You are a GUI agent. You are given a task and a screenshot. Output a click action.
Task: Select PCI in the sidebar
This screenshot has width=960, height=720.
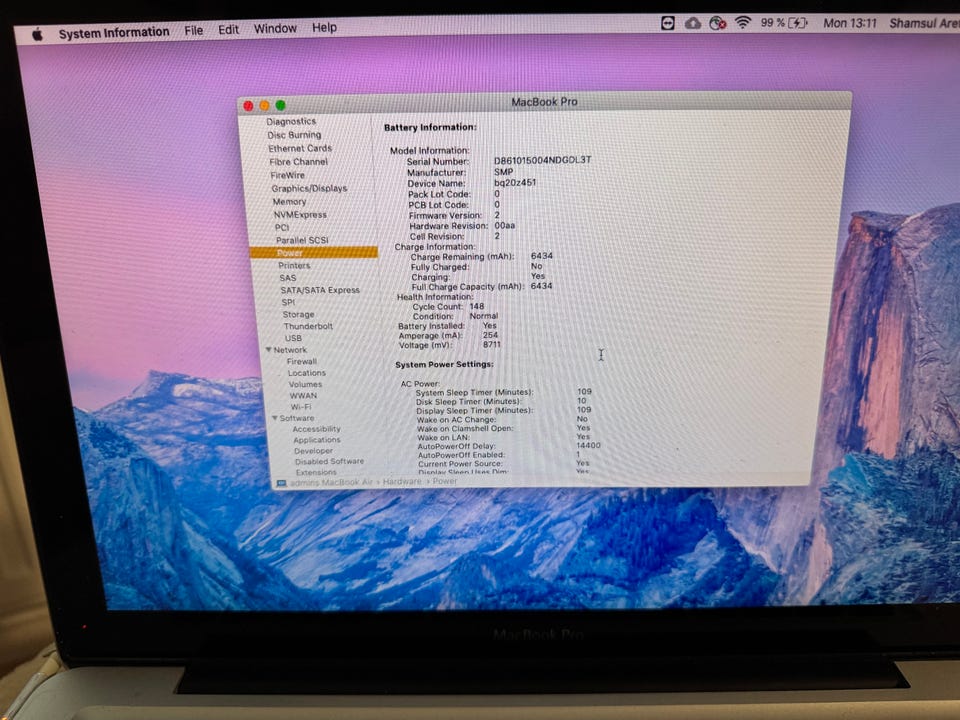(x=282, y=227)
